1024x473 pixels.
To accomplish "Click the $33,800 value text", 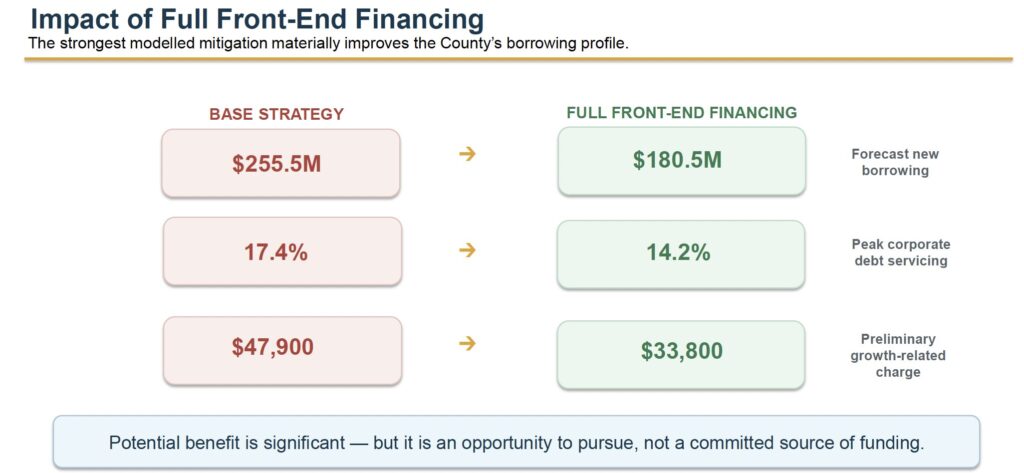I will pos(681,351).
